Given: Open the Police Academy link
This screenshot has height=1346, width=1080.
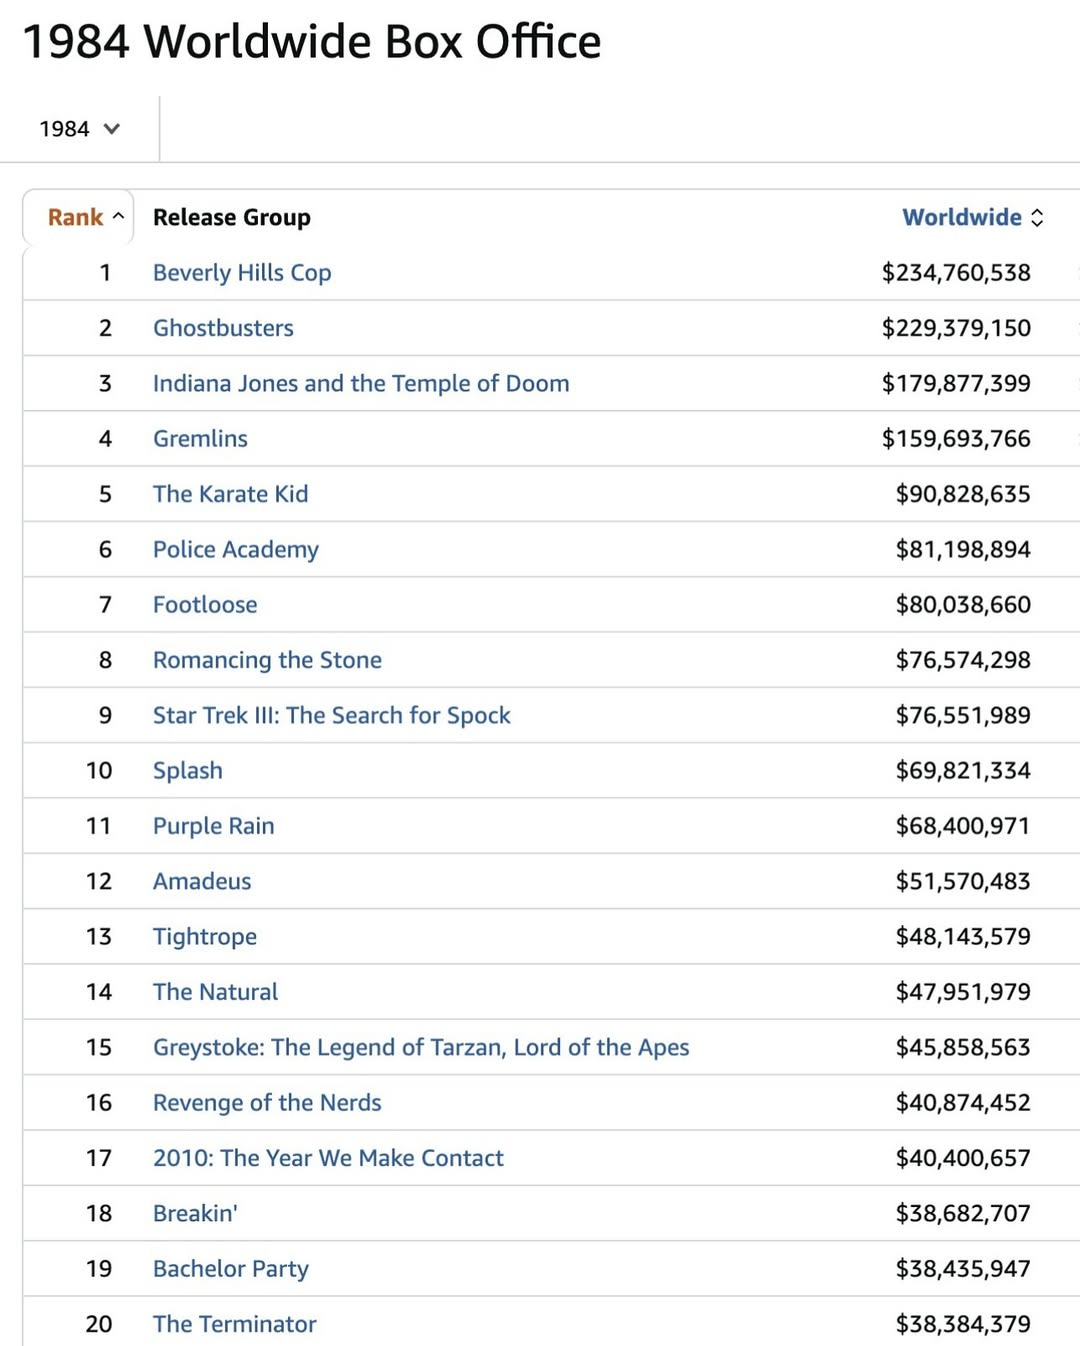Looking at the screenshot, I should point(236,549).
